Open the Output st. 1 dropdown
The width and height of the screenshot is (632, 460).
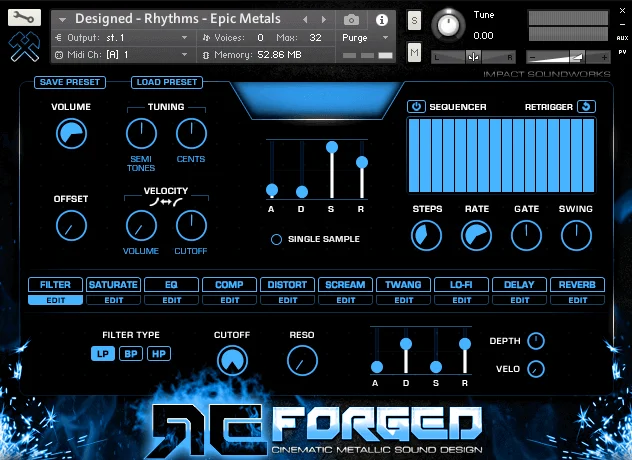click(123, 38)
